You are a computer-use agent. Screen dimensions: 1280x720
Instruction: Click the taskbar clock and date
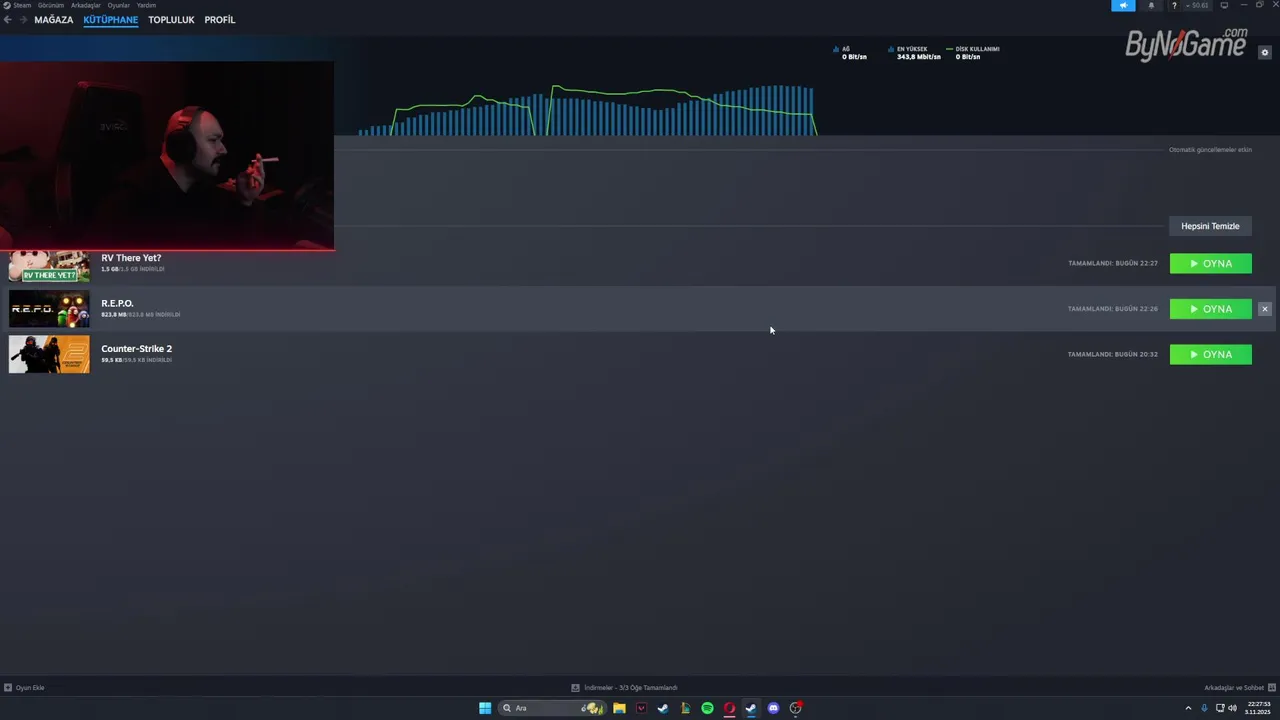1258,708
